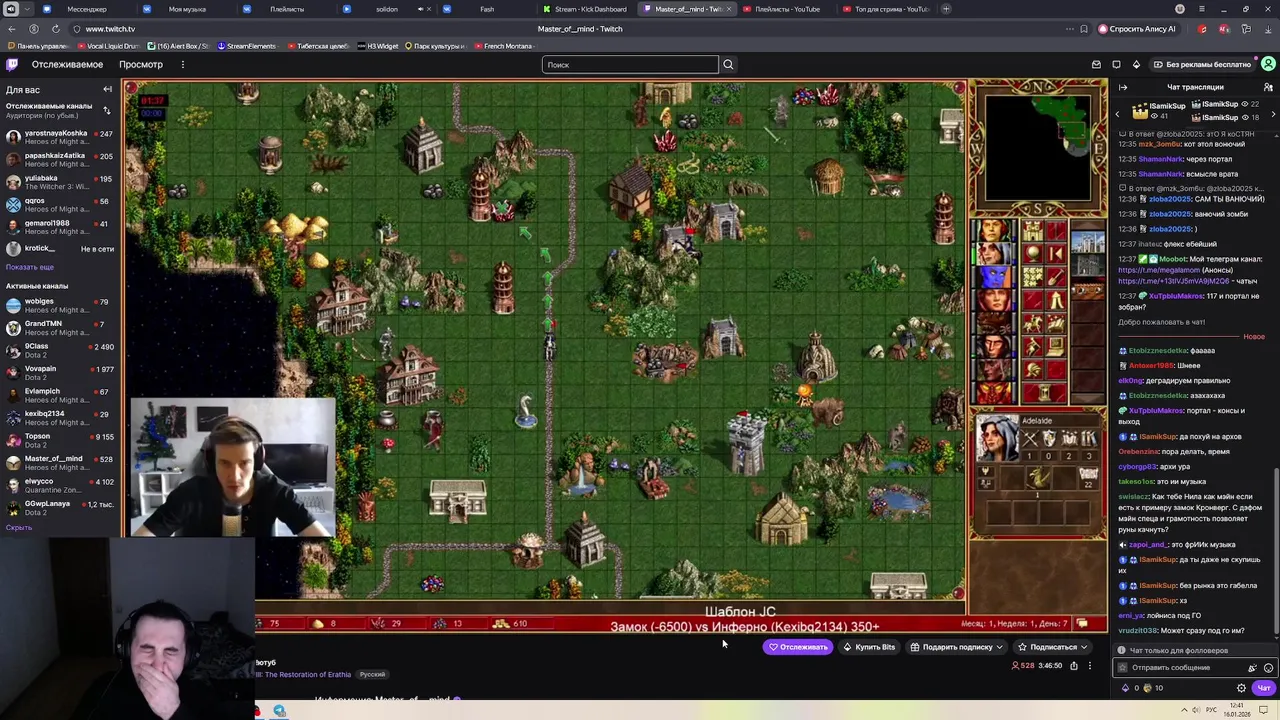Open Отслеживаемое in Twitch navigation

click(67, 64)
